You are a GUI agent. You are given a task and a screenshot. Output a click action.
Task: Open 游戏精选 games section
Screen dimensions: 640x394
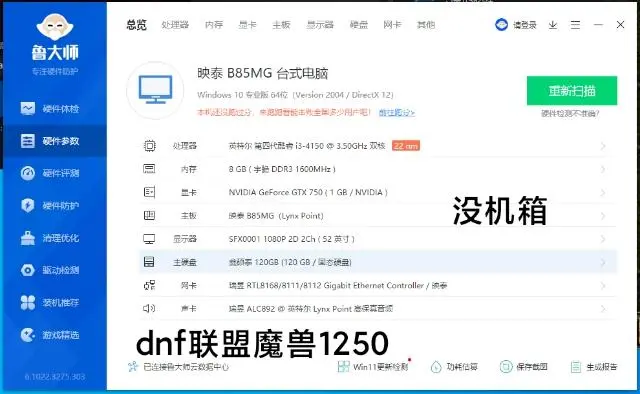pos(50,335)
